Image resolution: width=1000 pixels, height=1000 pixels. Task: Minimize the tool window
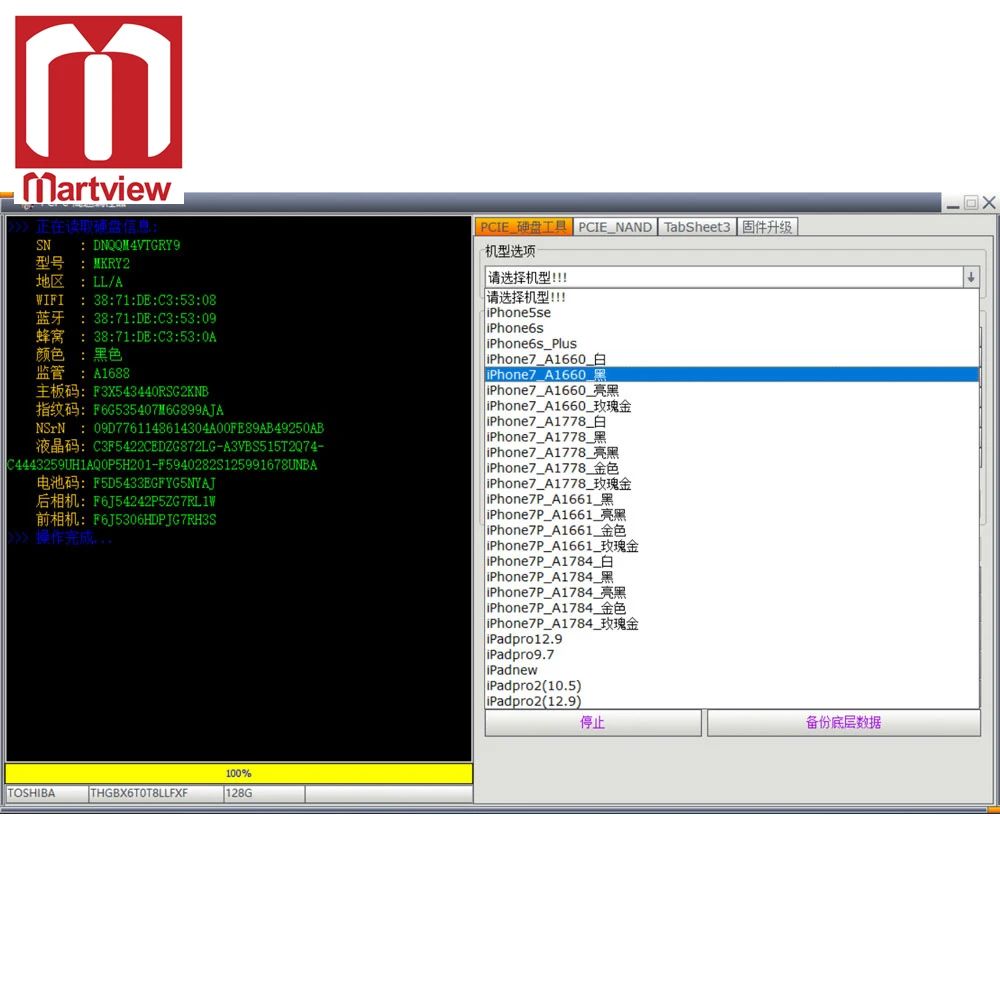click(x=953, y=204)
